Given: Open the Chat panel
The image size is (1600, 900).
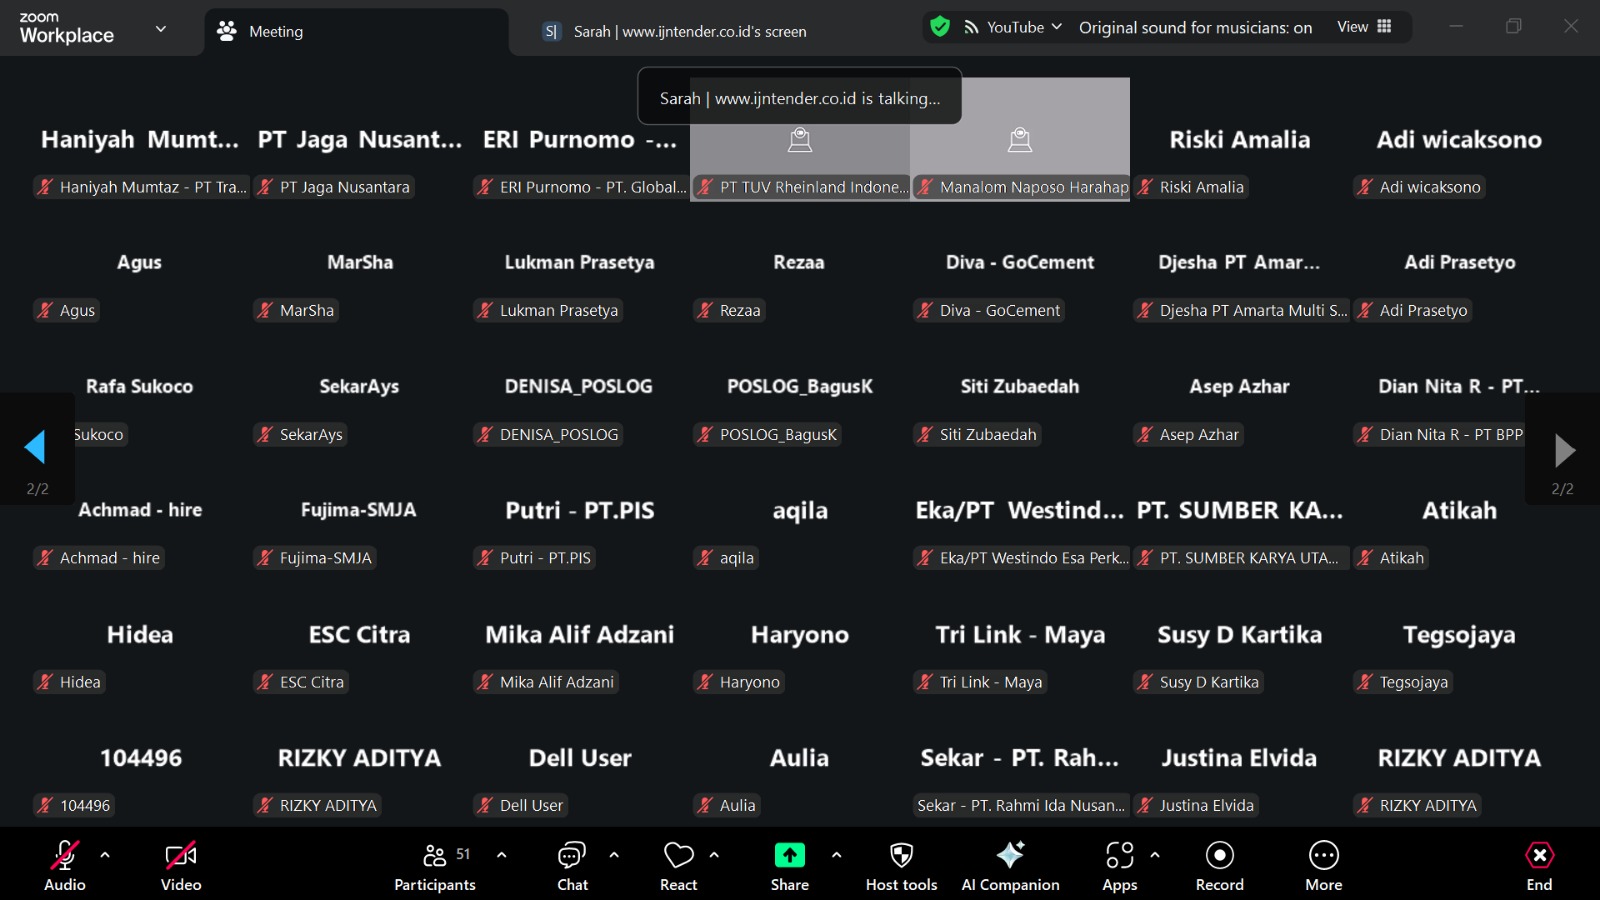Looking at the screenshot, I should point(572,866).
